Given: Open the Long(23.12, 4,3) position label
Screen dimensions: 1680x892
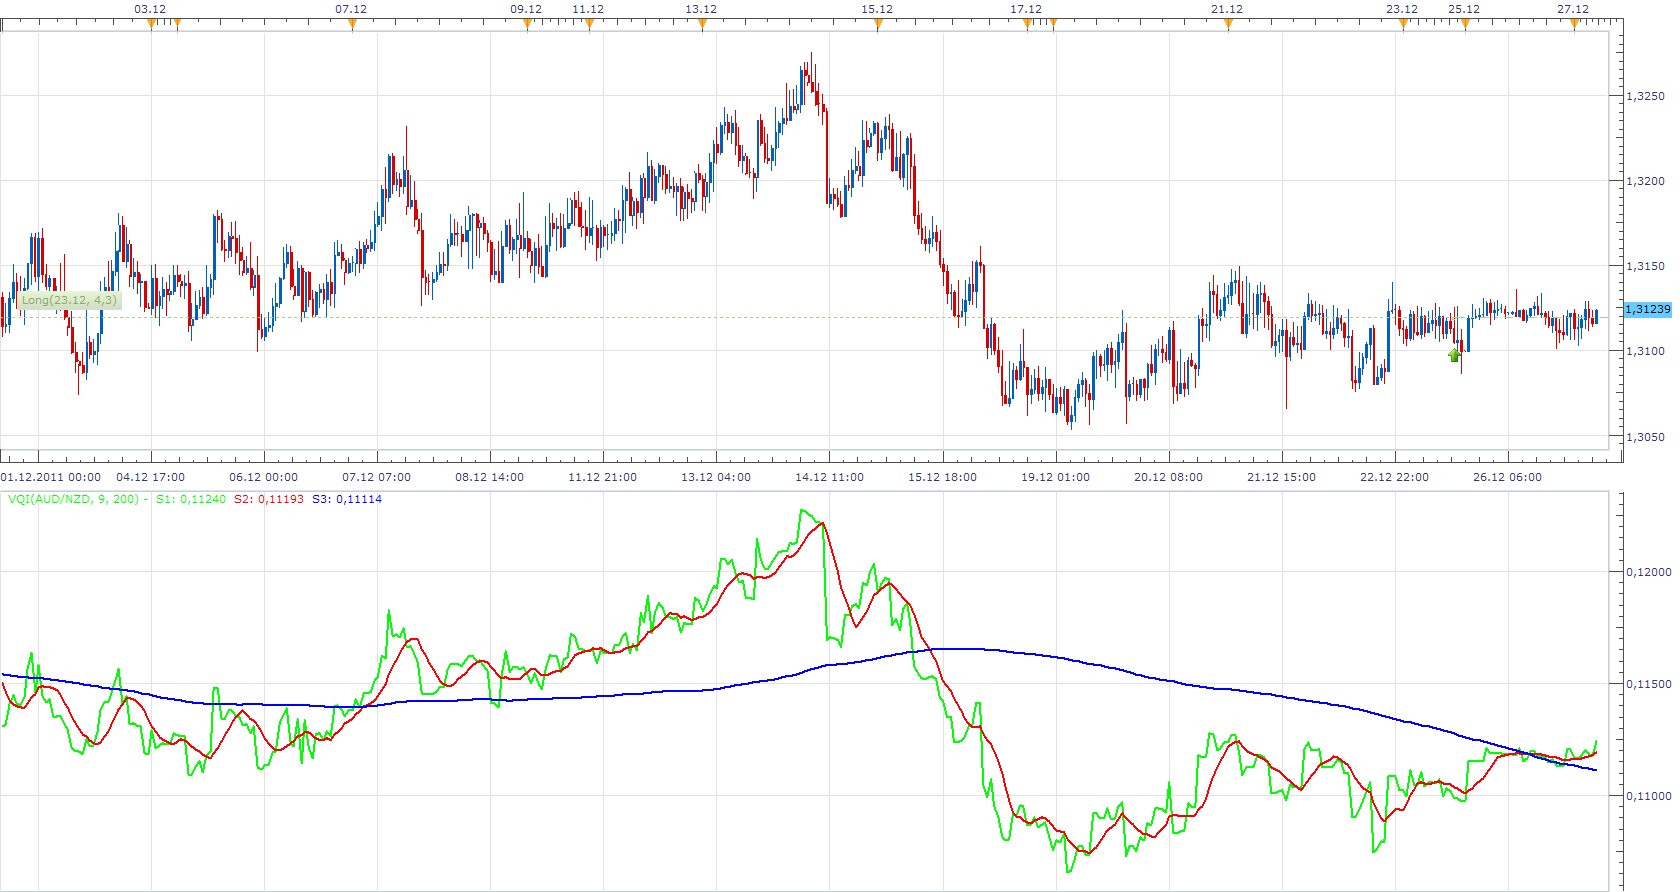Looking at the screenshot, I should [x=69, y=300].
